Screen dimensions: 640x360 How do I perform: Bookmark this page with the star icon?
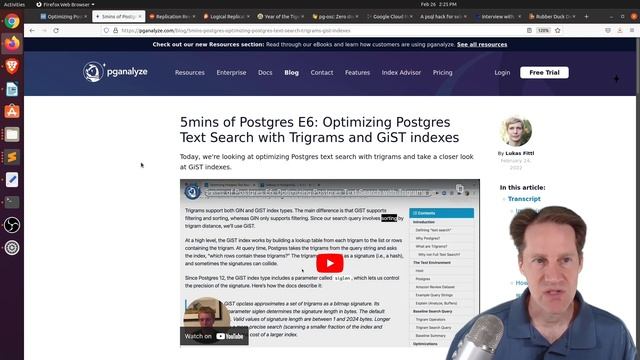click(558, 31)
